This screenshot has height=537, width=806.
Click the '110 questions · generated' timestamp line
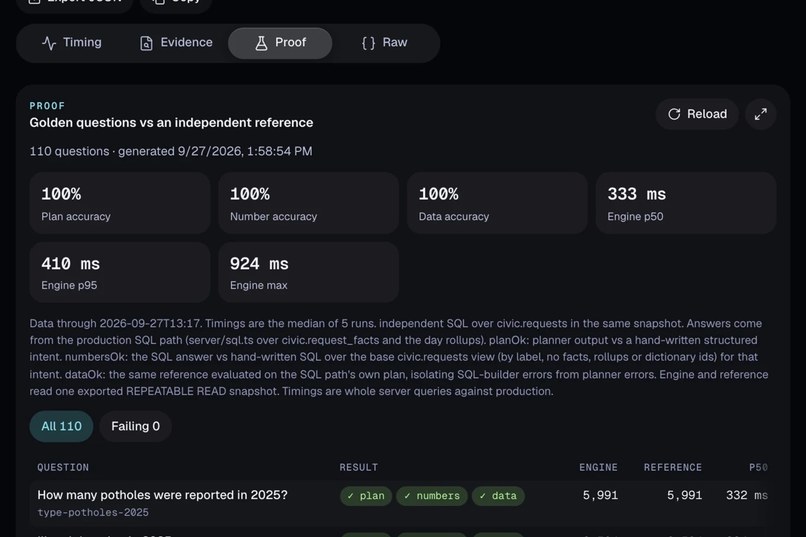point(171,152)
